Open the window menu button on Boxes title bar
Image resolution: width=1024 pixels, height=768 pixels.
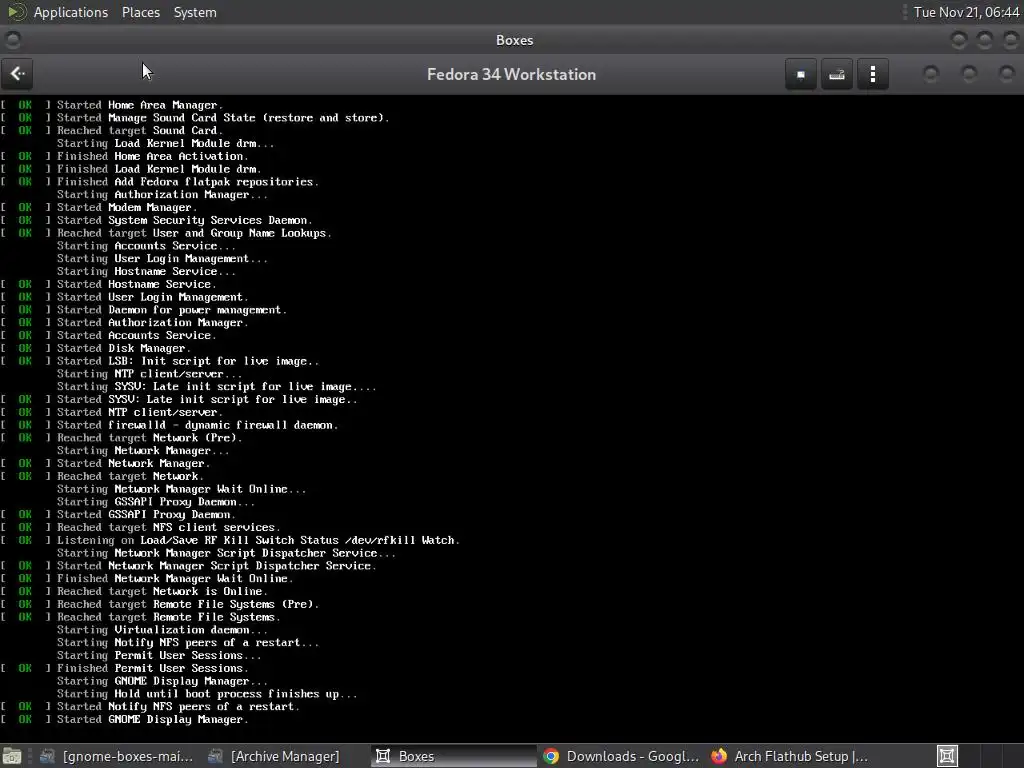[12, 40]
